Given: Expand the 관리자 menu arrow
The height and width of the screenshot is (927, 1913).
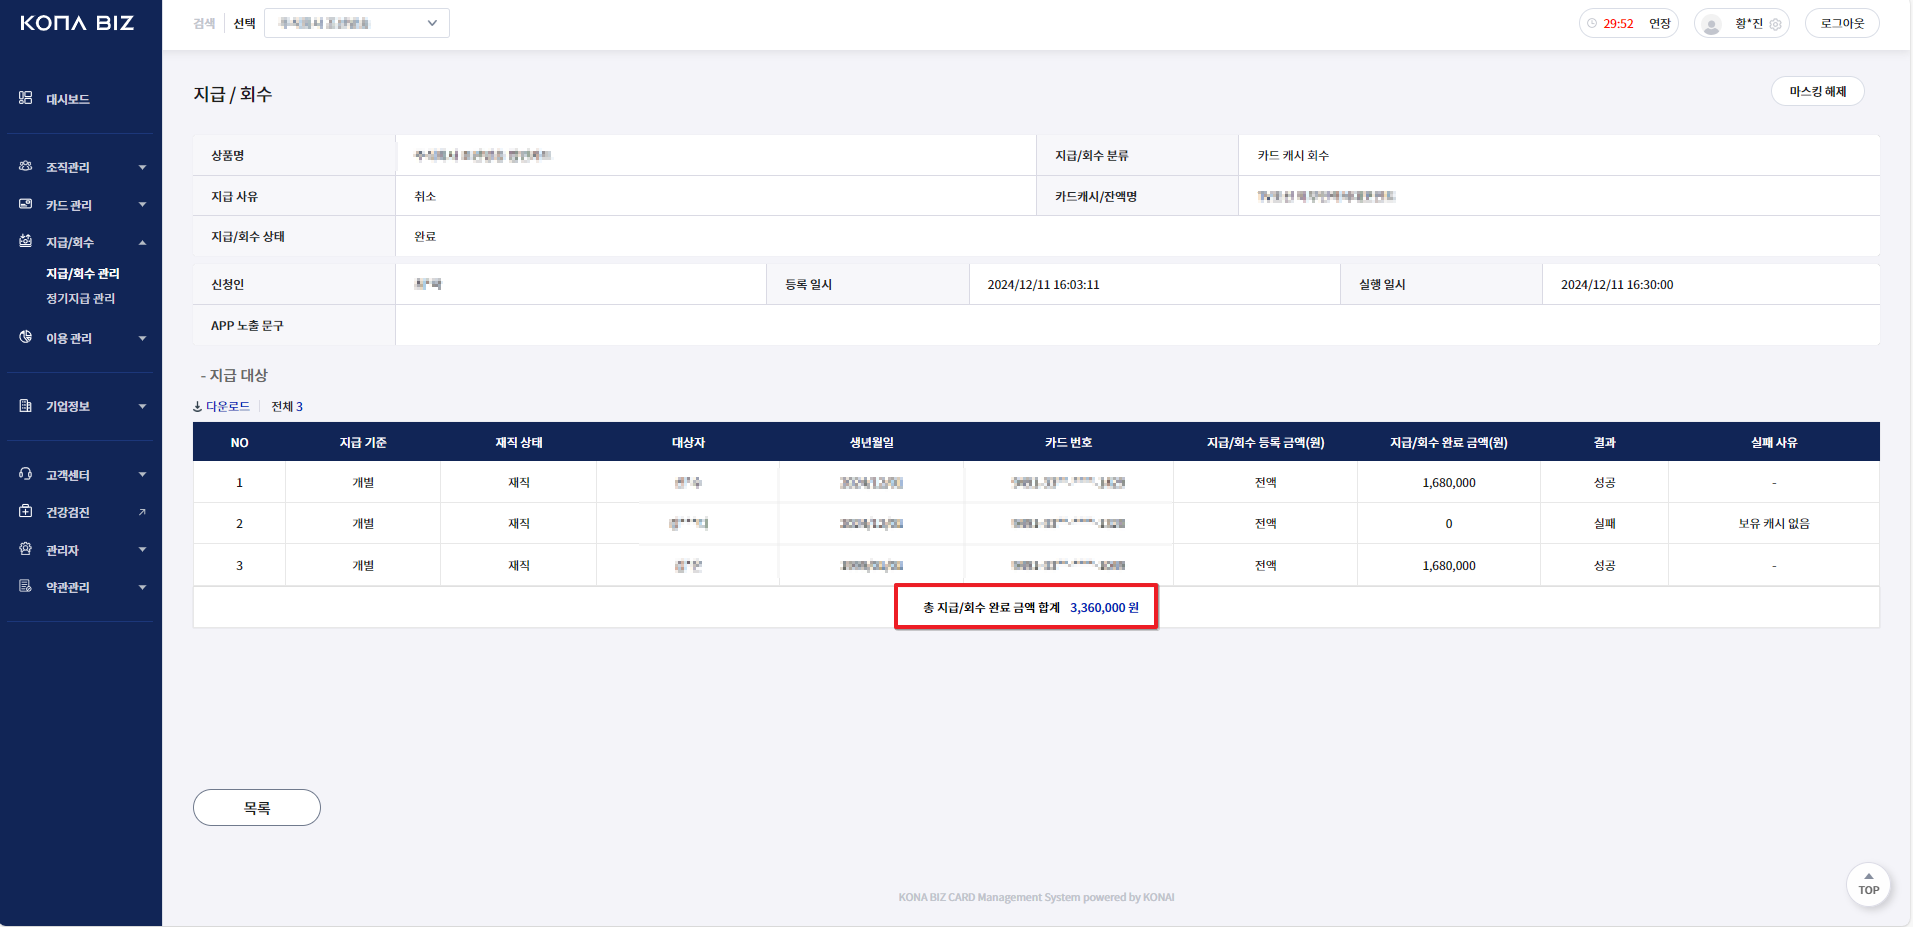Looking at the screenshot, I should (142, 550).
